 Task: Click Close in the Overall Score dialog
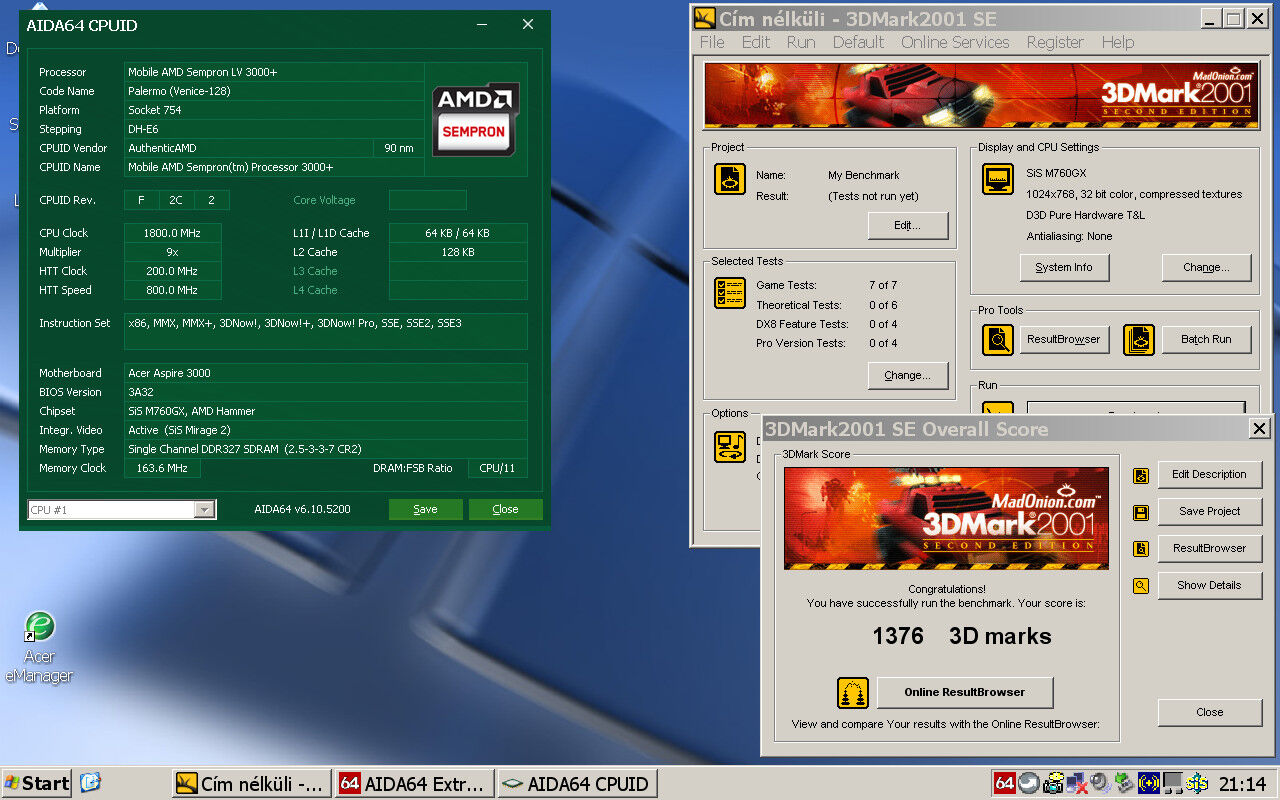point(1210,712)
